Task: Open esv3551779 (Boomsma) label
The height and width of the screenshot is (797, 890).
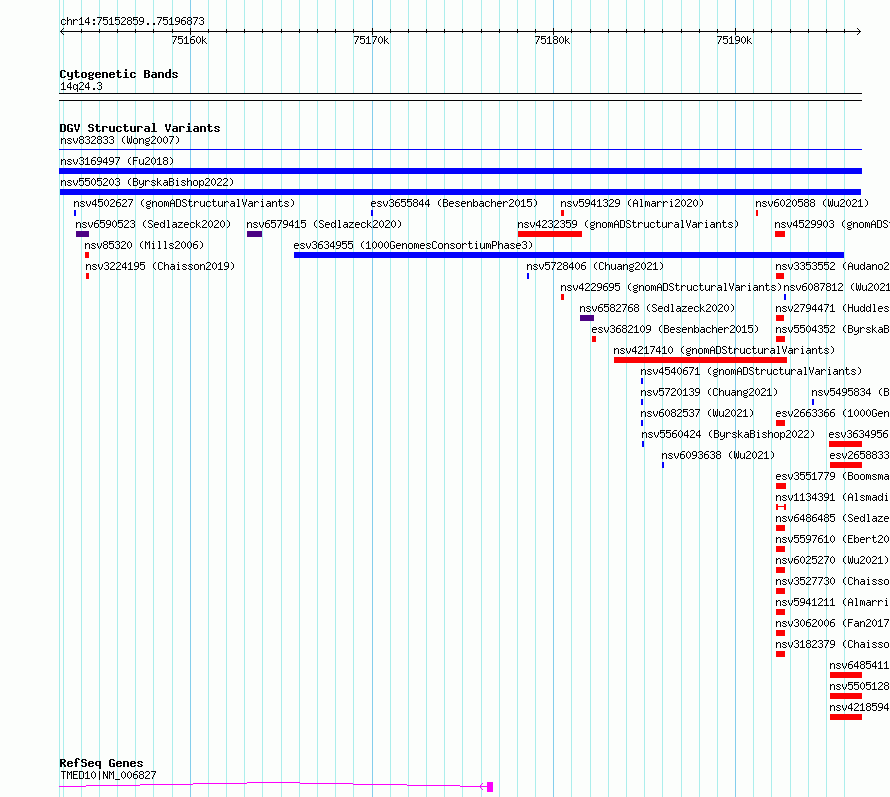Action: pos(832,476)
